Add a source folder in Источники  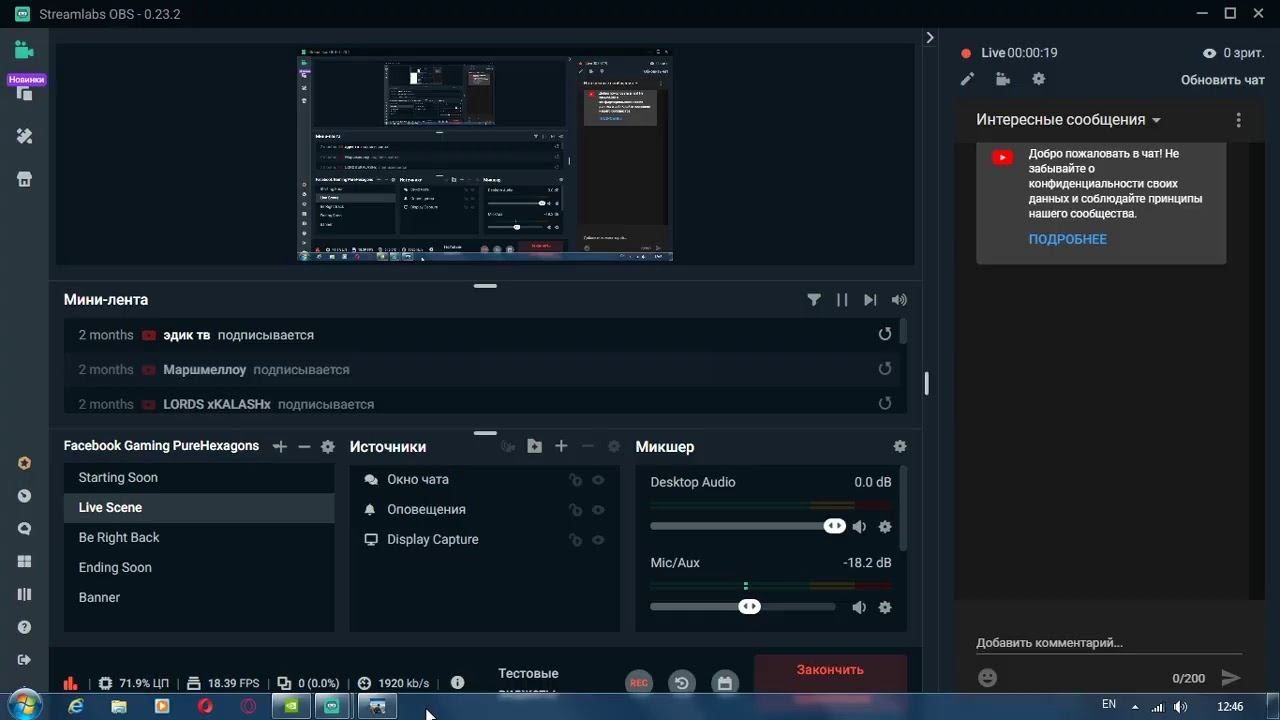coord(535,447)
